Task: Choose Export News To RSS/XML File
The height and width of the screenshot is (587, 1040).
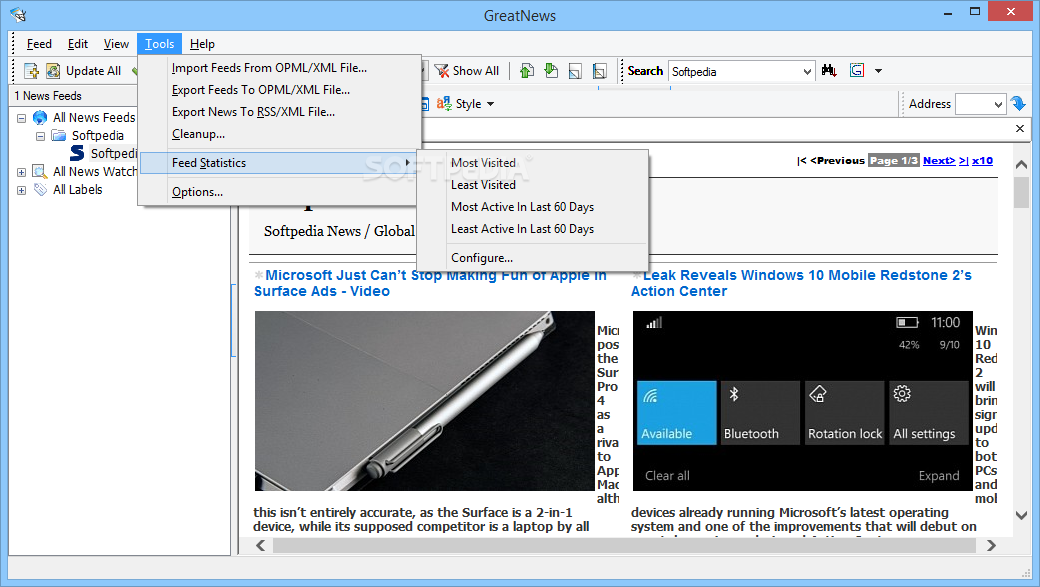Action: (x=279, y=111)
